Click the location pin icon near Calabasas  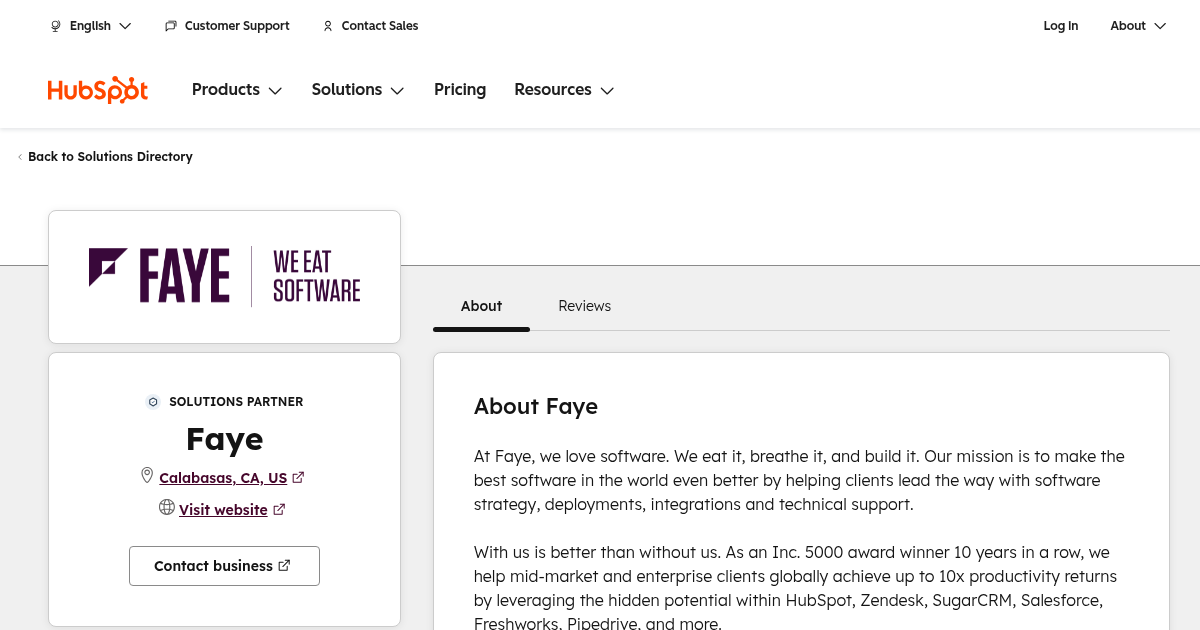click(147, 476)
